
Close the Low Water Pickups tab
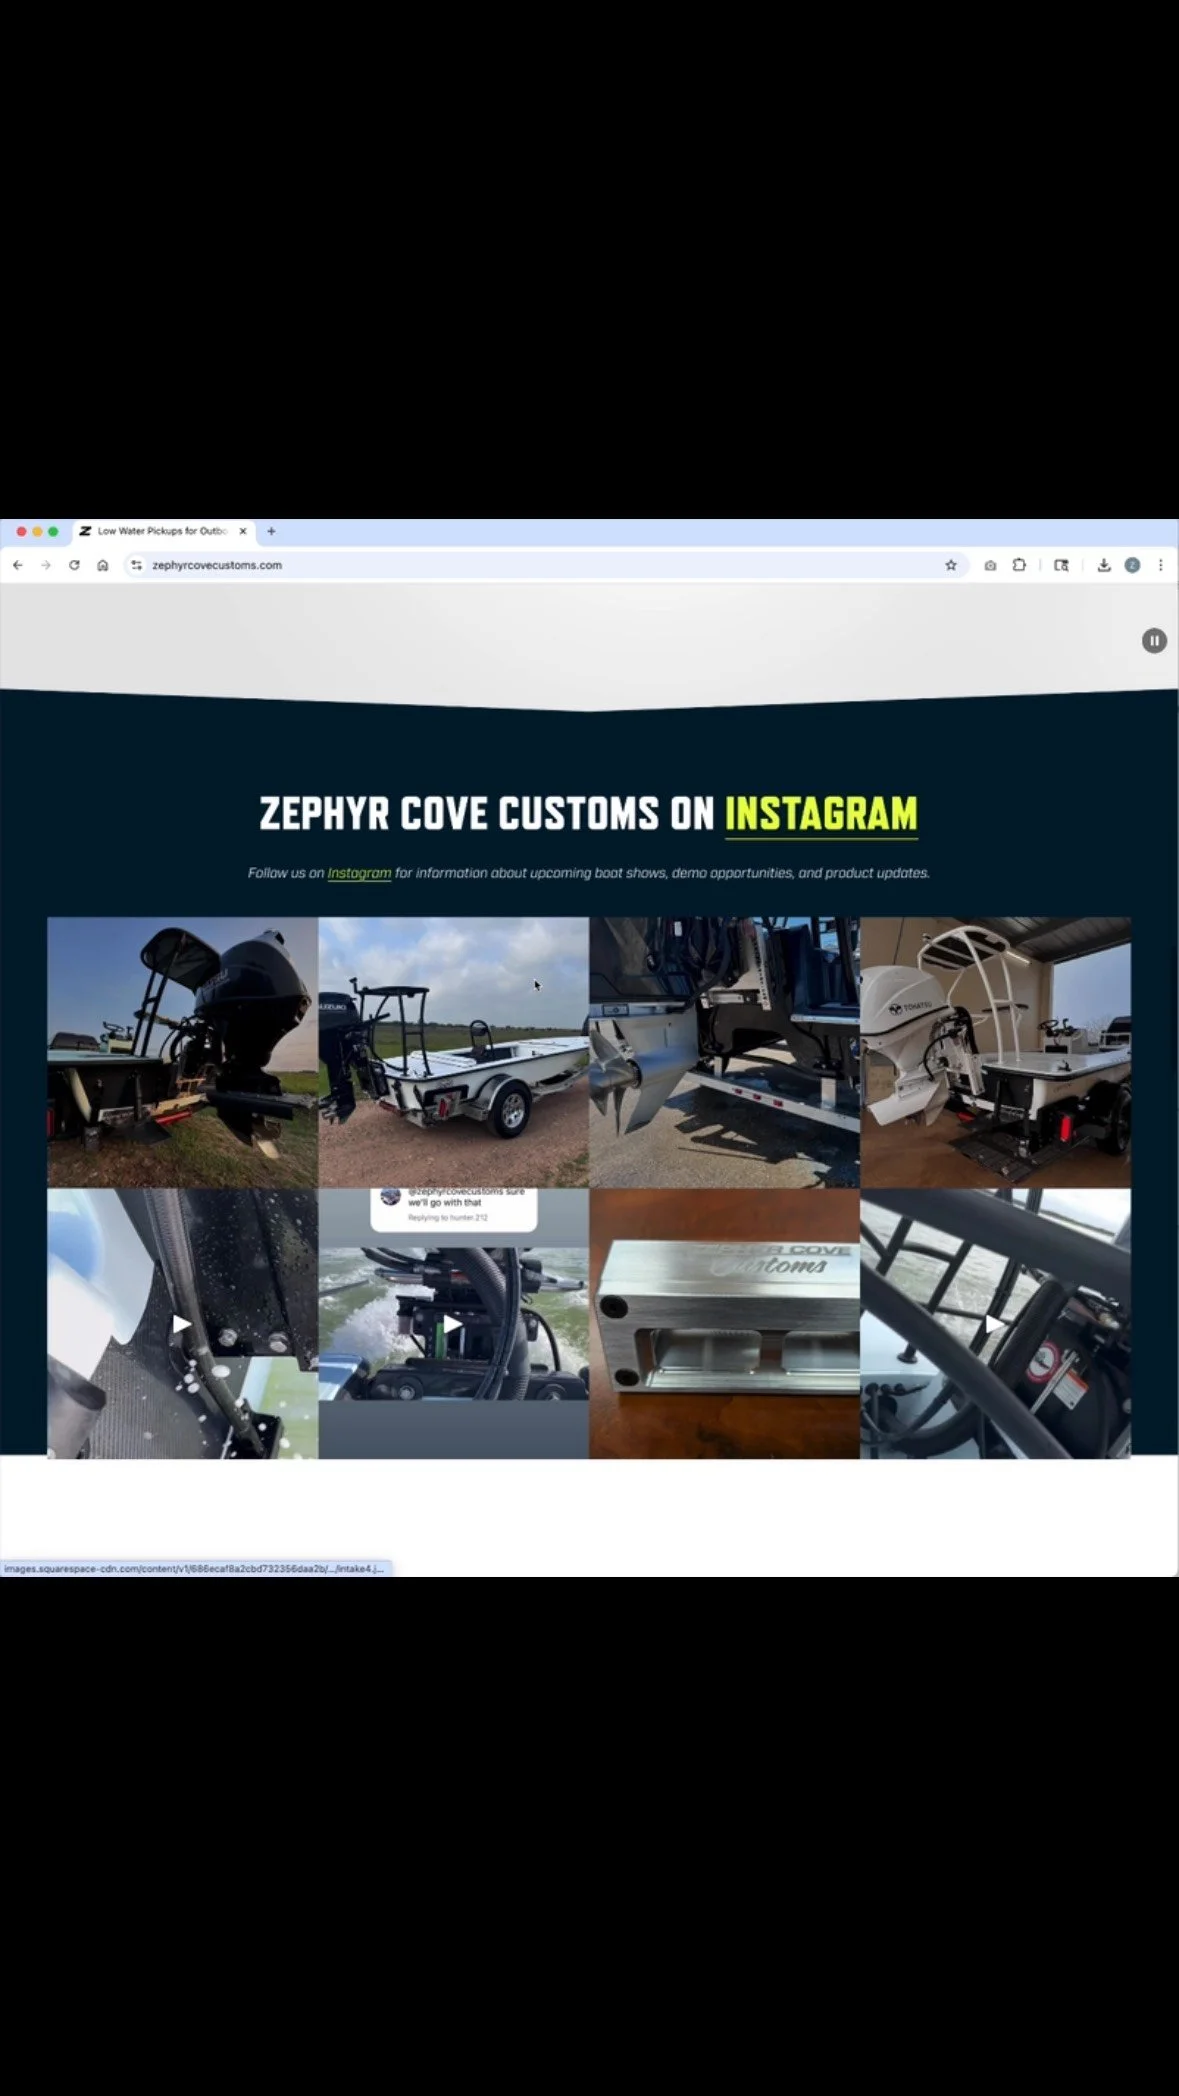[243, 531]
